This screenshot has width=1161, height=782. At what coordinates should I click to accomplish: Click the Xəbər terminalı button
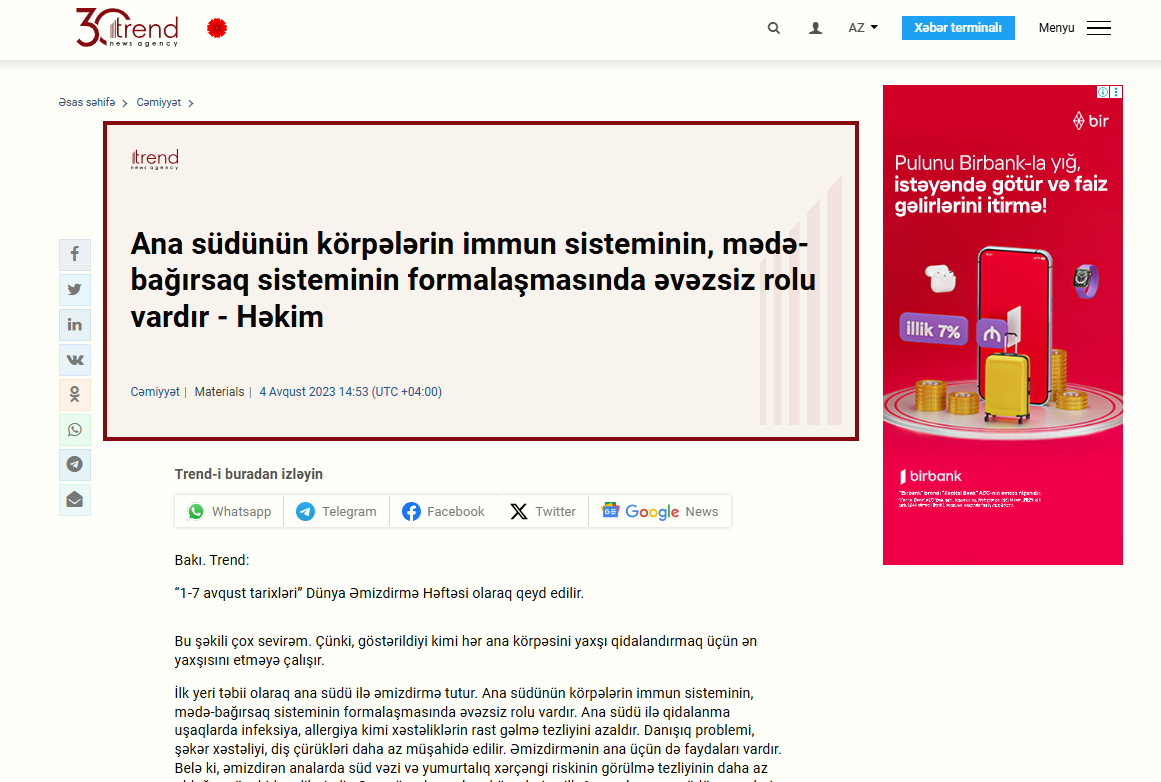coord(957,28)
